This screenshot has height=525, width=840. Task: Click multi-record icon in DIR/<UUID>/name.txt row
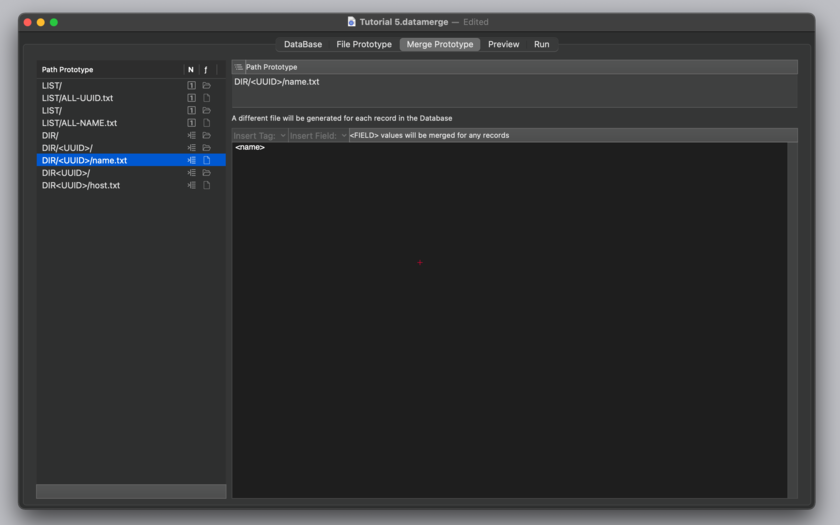[191, 160]
